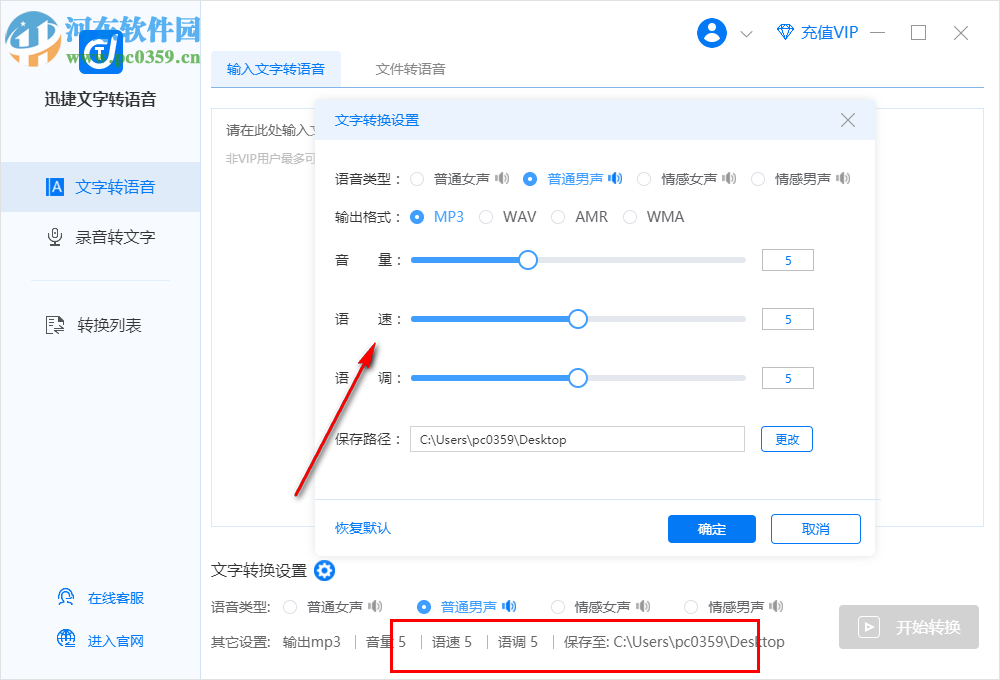Select 普通女声 voice type
This screenshot has width=1000, height=680.
[x=416, y=178]
